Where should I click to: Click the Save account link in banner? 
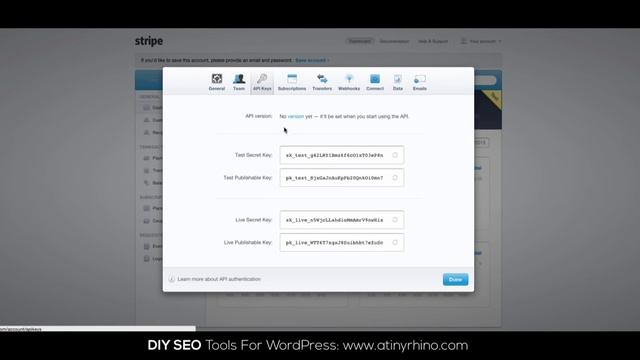pos(312,60)
